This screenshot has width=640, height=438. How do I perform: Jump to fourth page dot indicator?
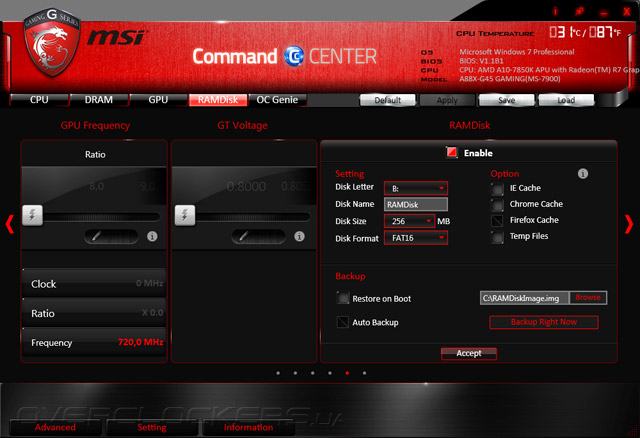(x=330, y=373)
